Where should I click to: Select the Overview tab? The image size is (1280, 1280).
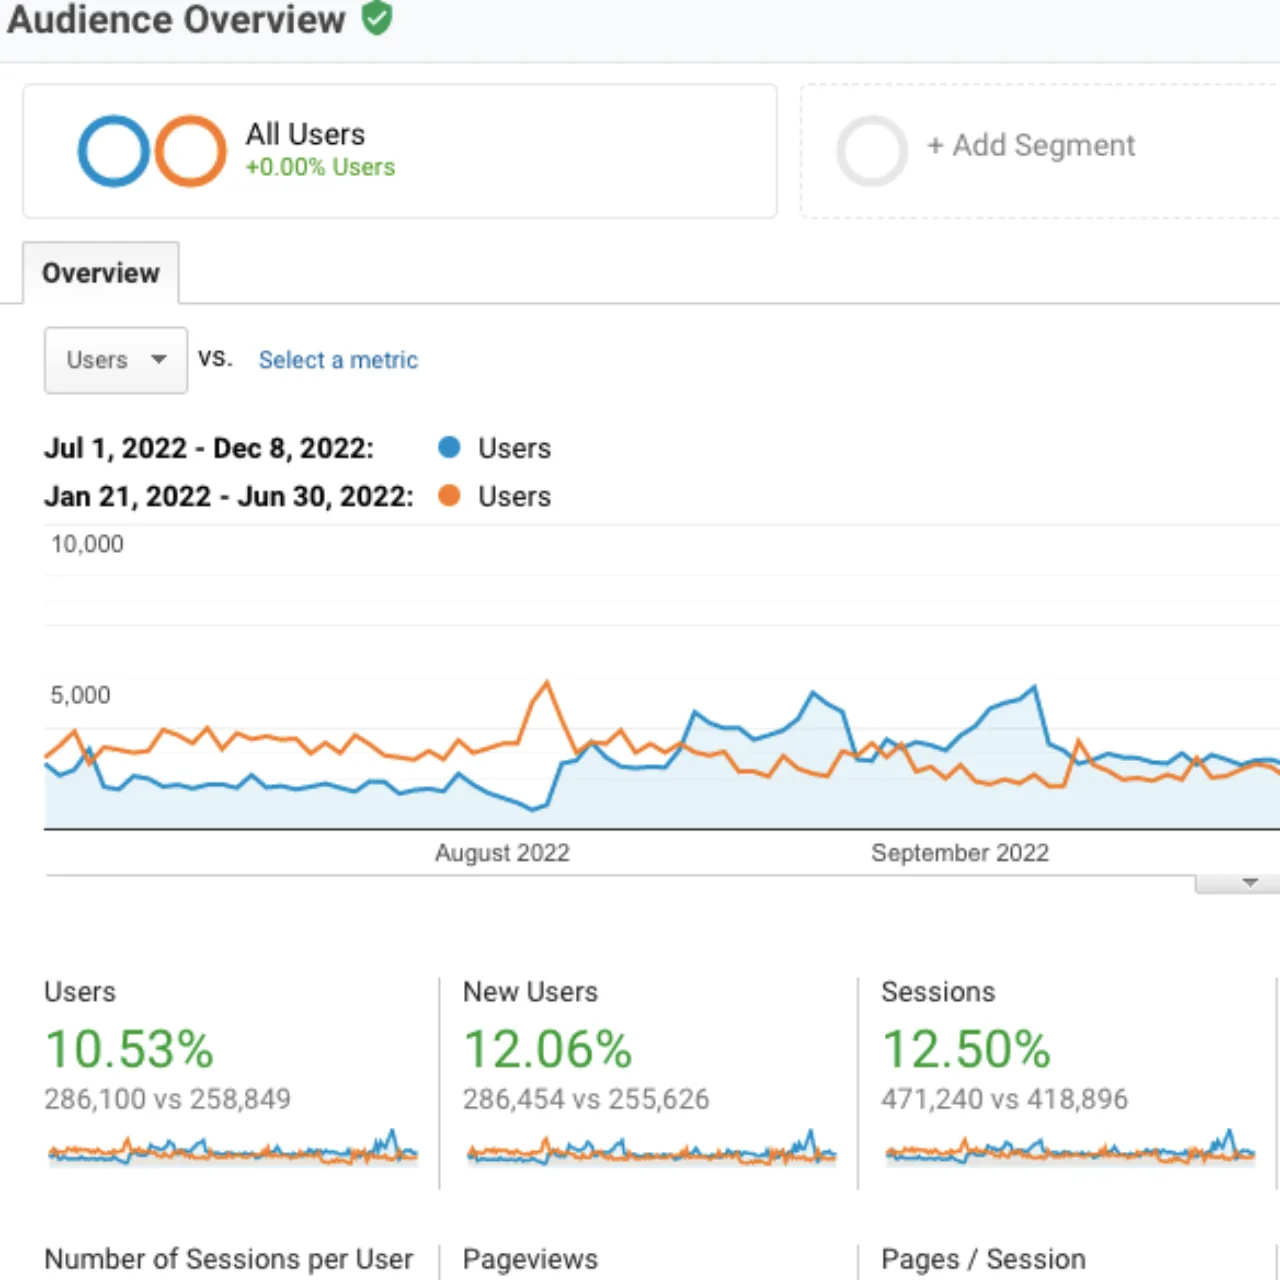tap(101, 272)
